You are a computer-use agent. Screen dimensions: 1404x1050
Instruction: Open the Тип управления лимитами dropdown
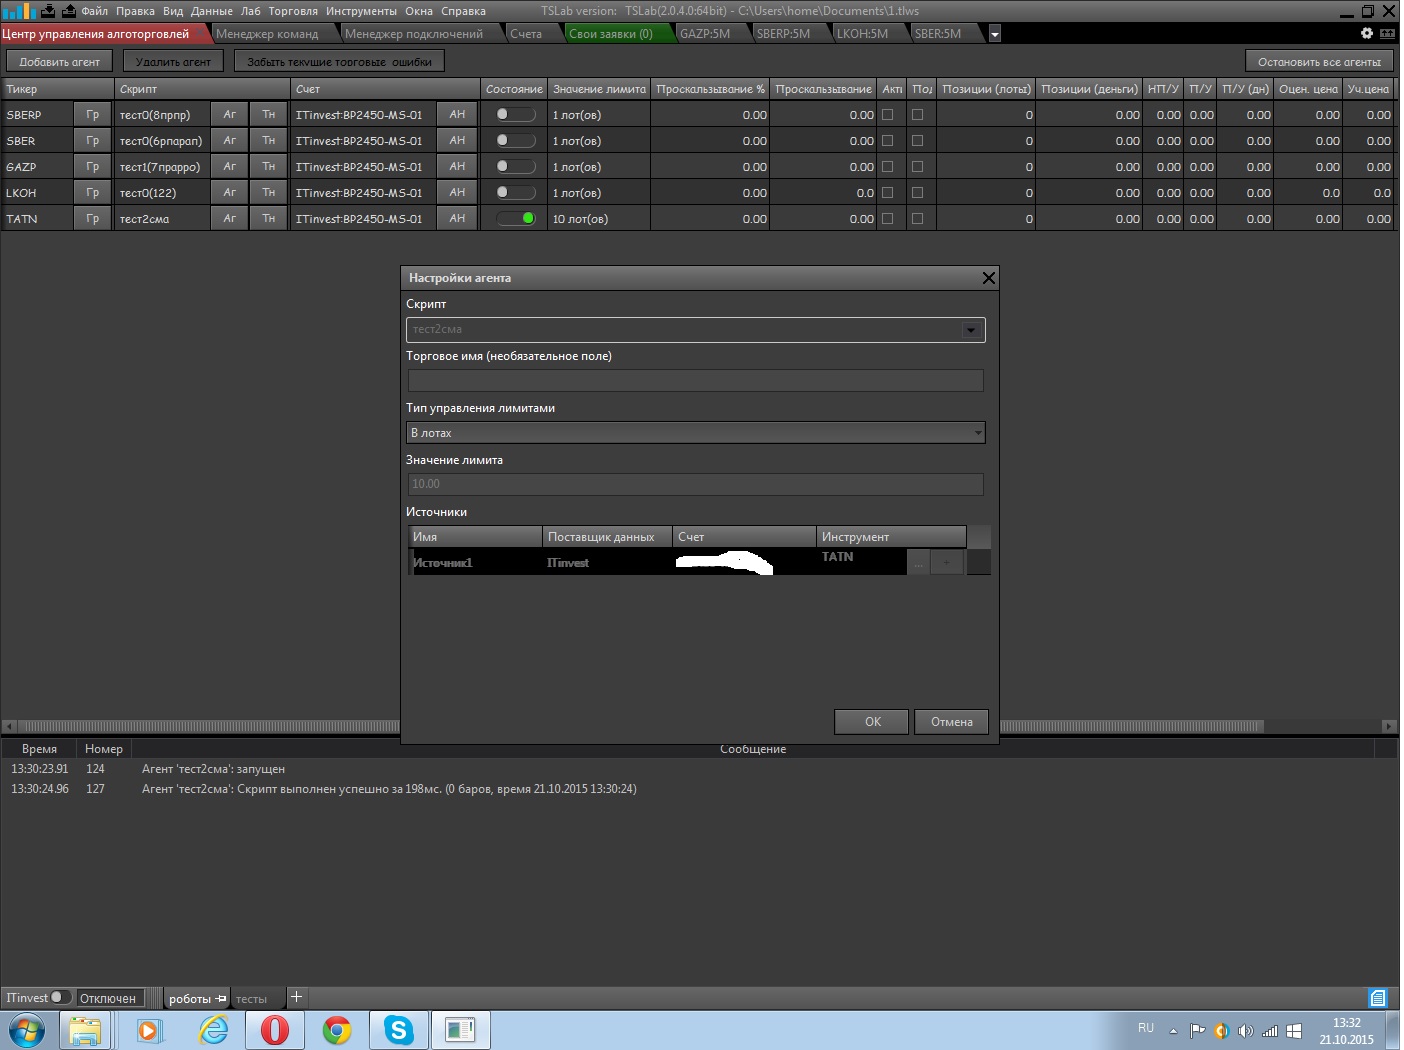[x=696, y=433]
